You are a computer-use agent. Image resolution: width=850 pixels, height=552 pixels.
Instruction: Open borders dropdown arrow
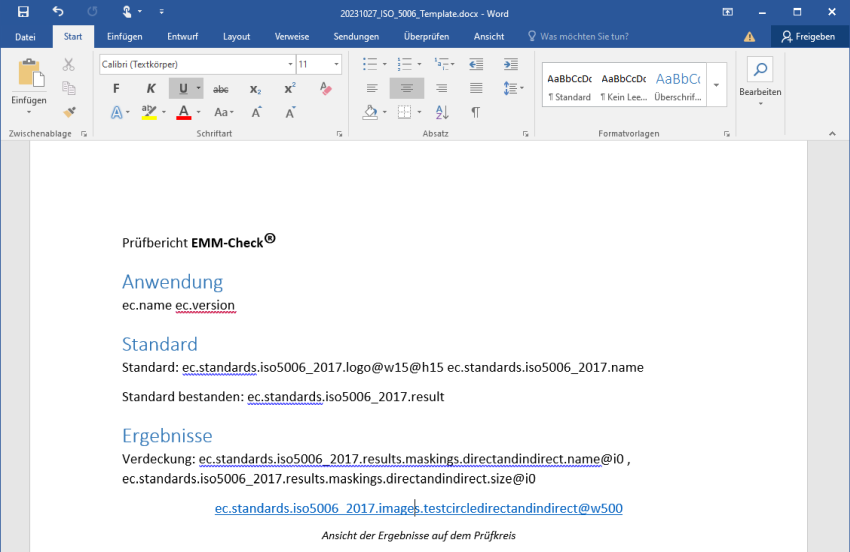point(419,112)
